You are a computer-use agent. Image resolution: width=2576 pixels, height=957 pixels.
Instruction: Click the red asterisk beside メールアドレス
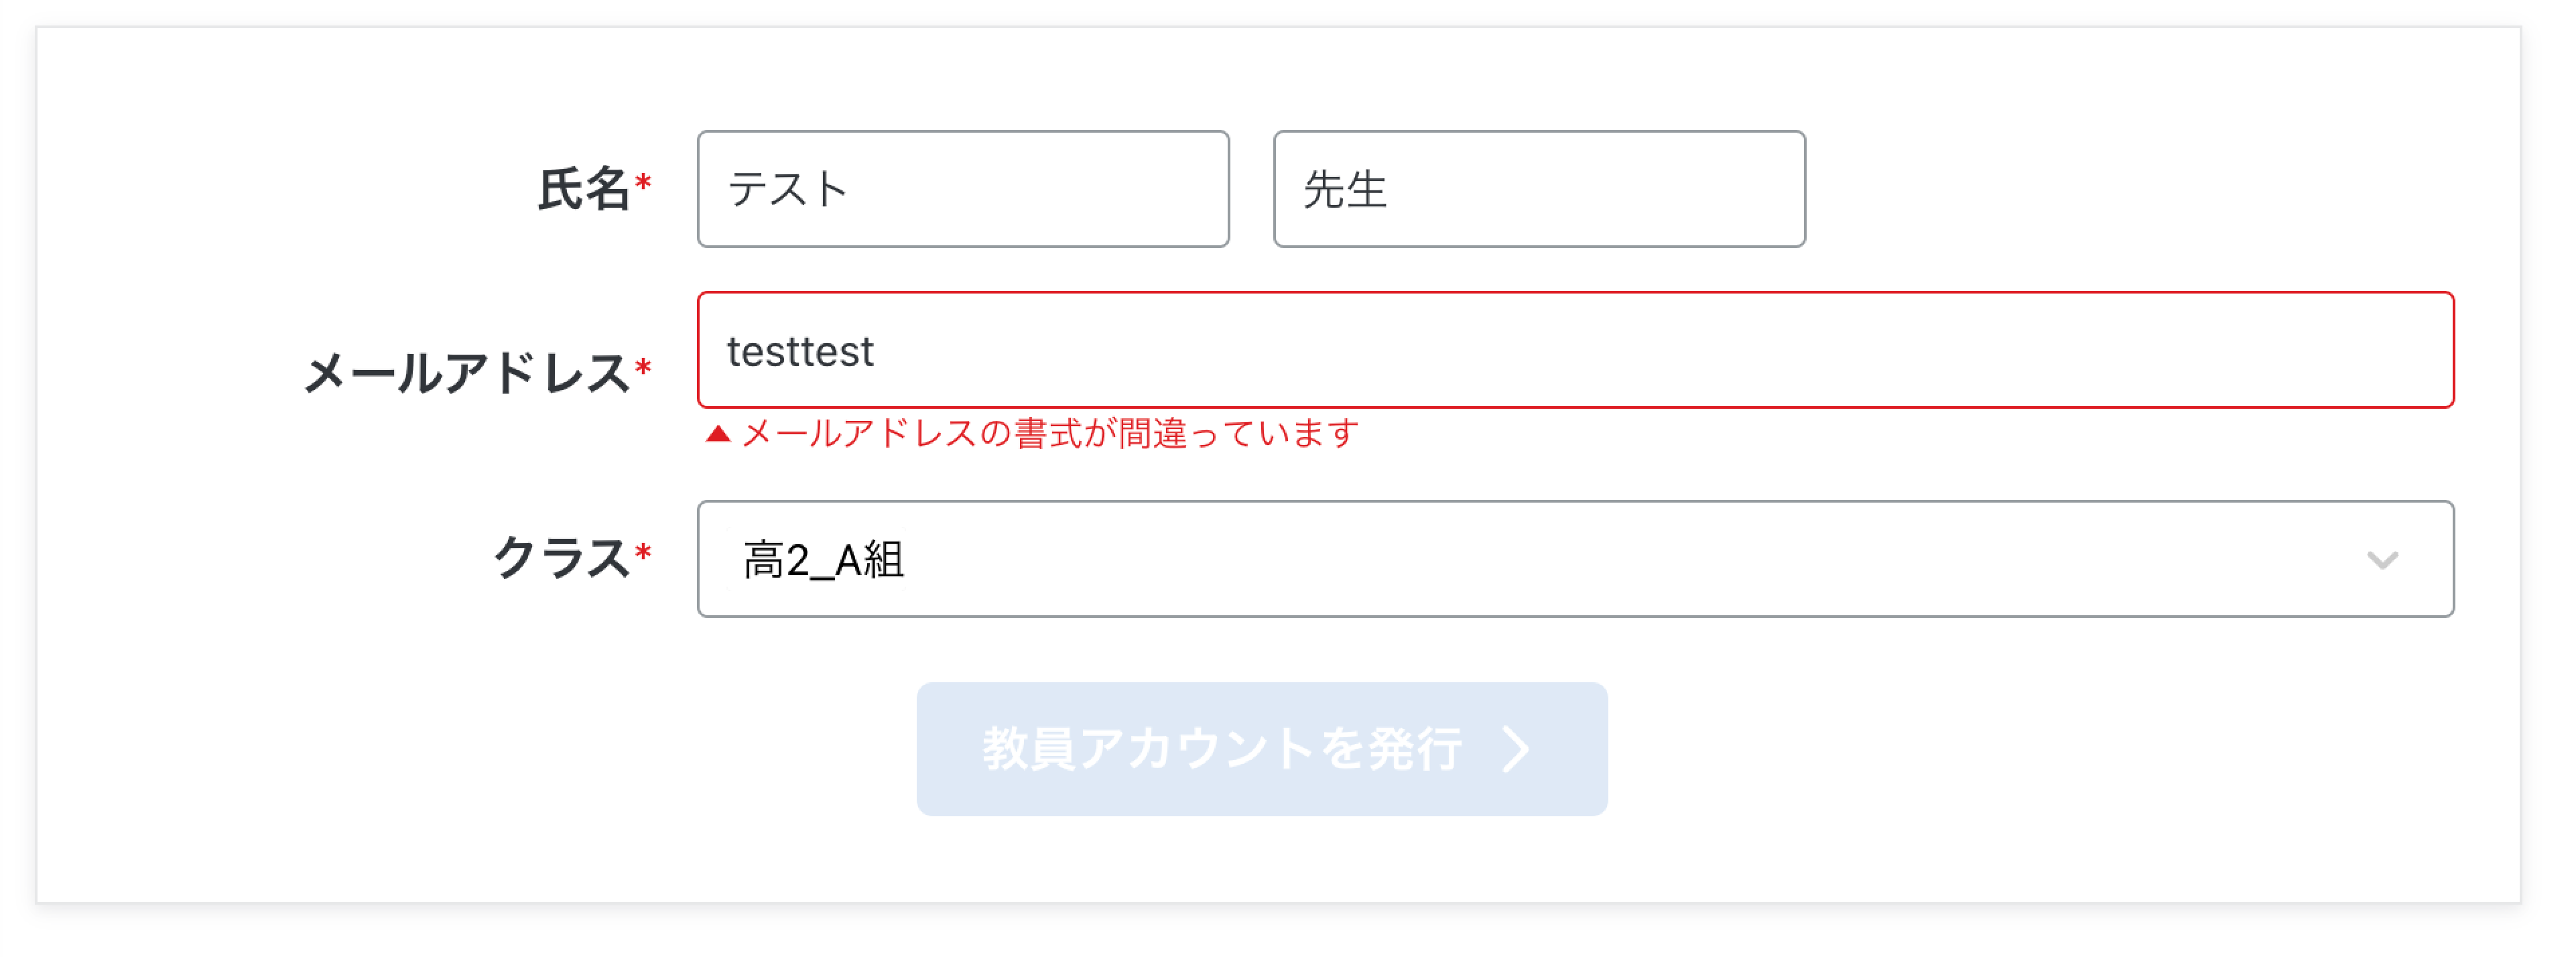[x=643, y=368]
